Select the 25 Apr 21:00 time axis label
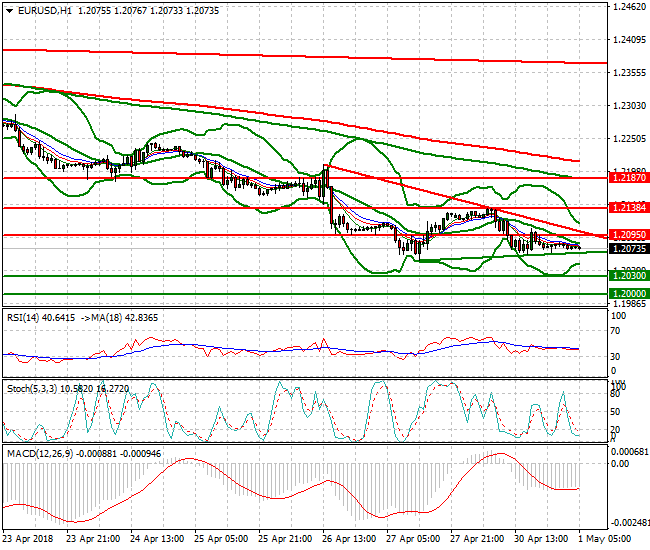Viewport: 650px width, 550px height. click(x=285, y=539)
